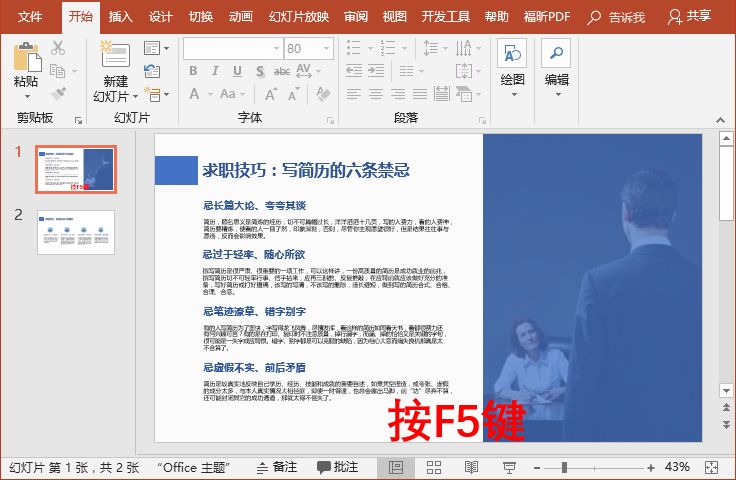
Task: Open font name combo box dropdown
Action: [x=277, y=48]
